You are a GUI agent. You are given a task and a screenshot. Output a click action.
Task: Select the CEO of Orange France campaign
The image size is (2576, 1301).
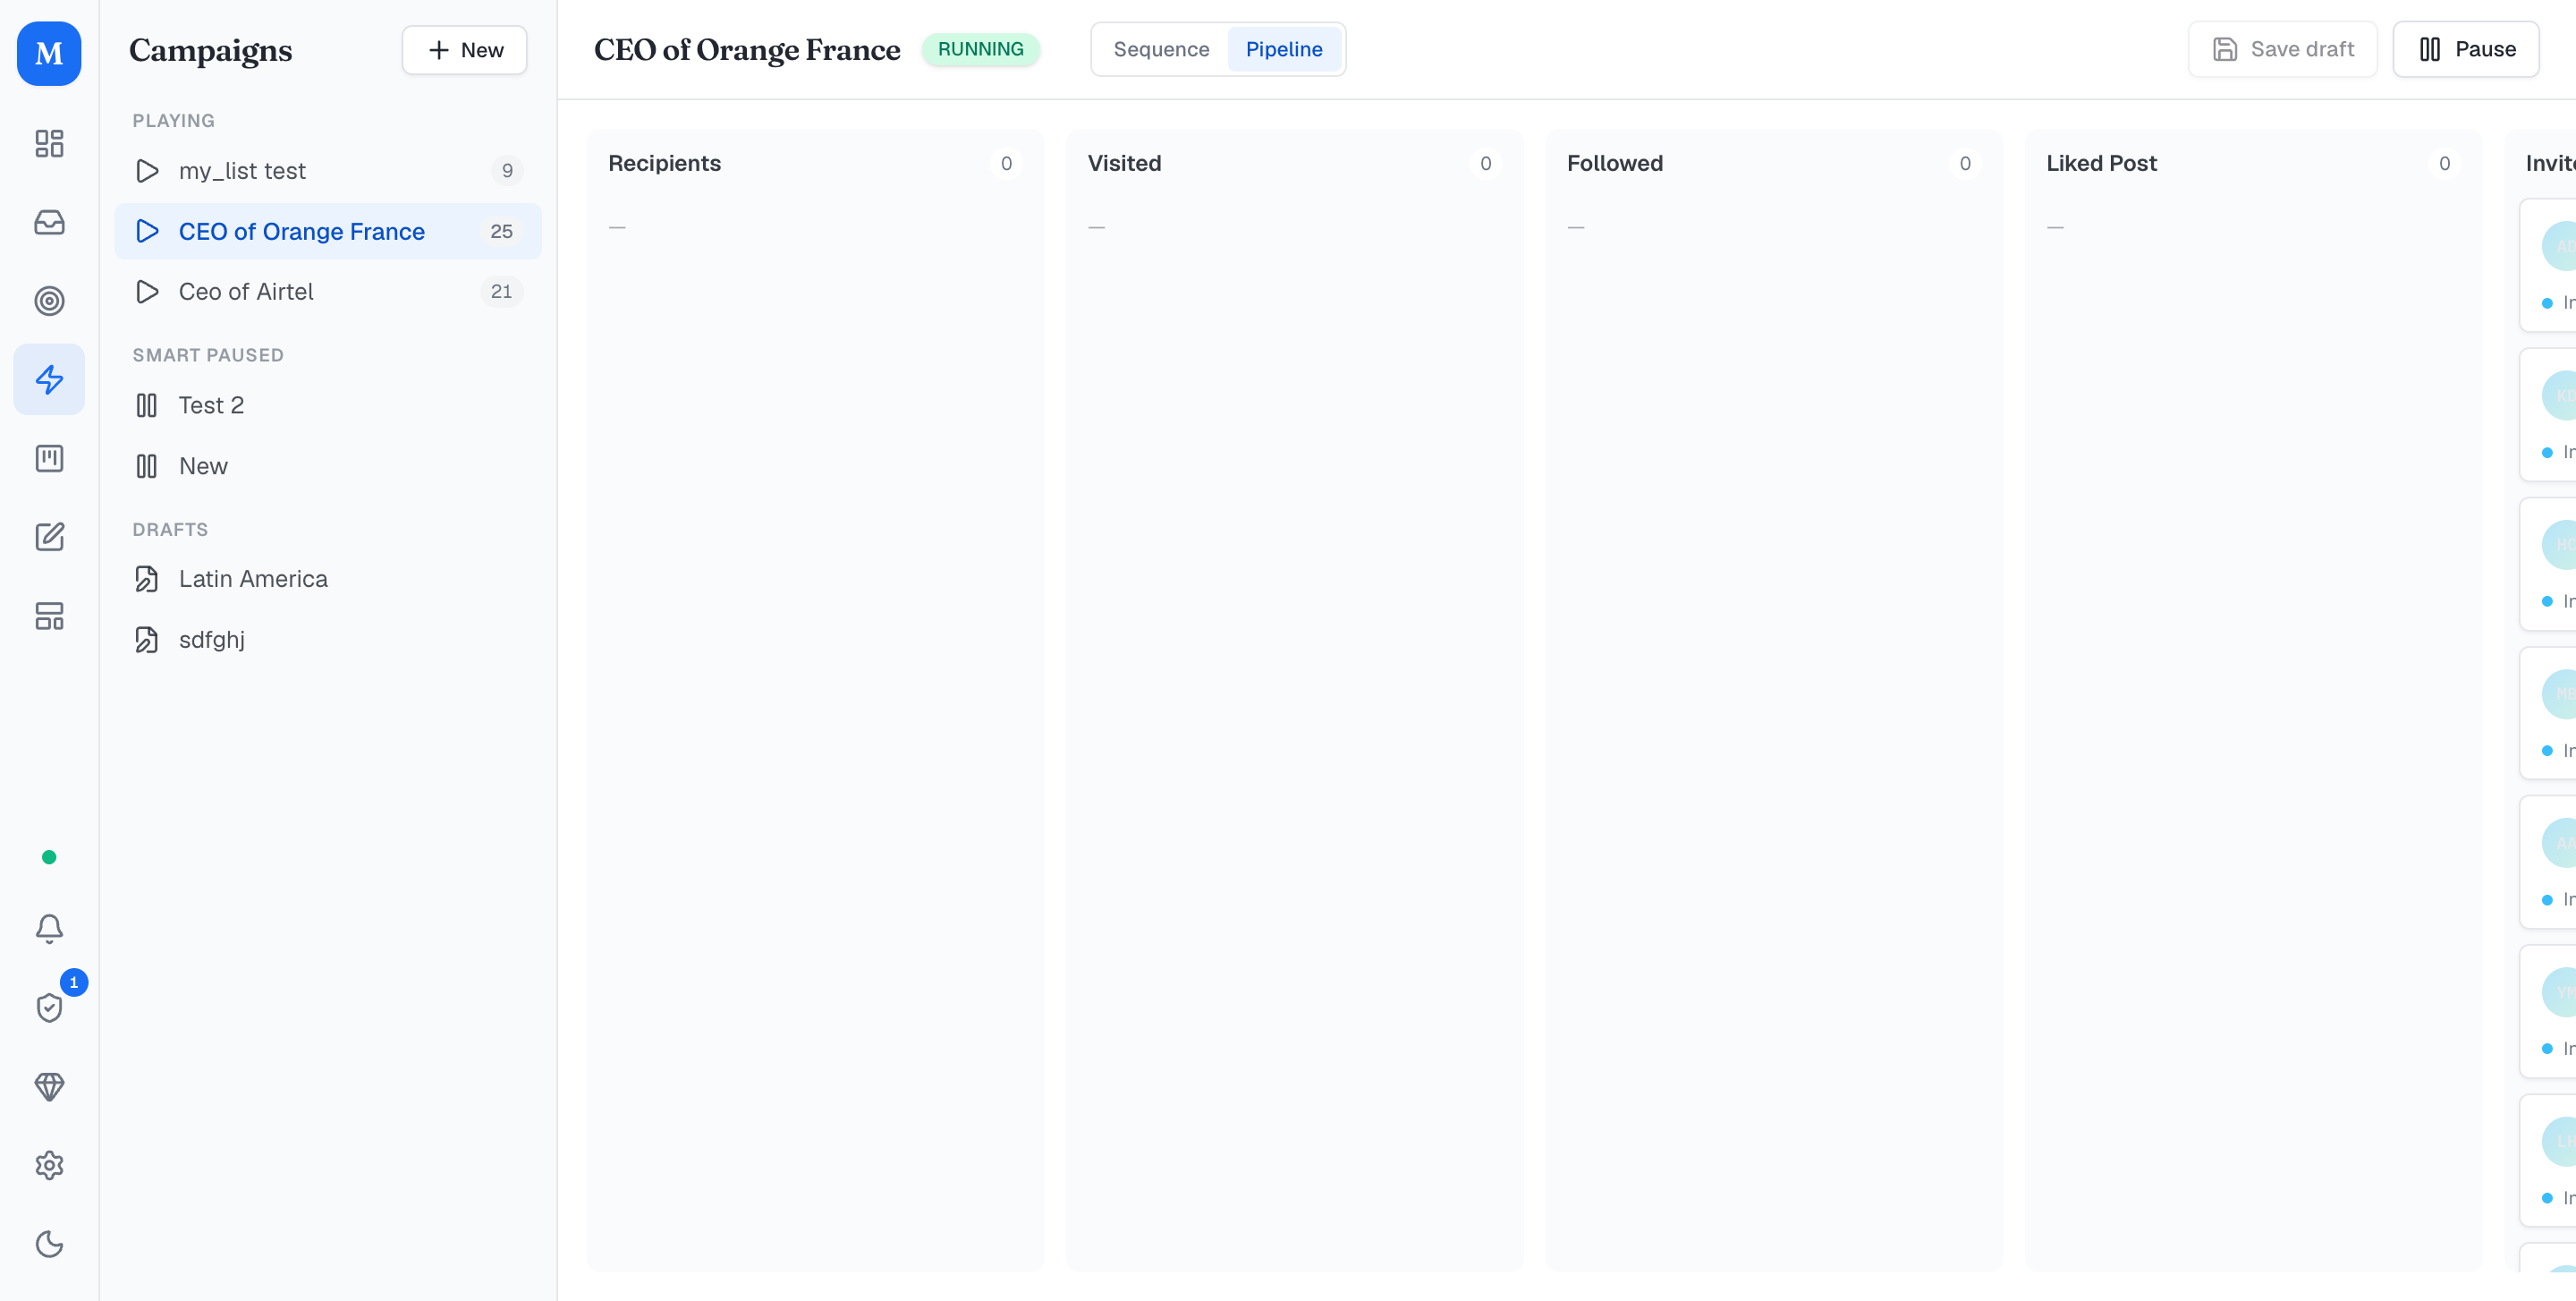[328, 231]
